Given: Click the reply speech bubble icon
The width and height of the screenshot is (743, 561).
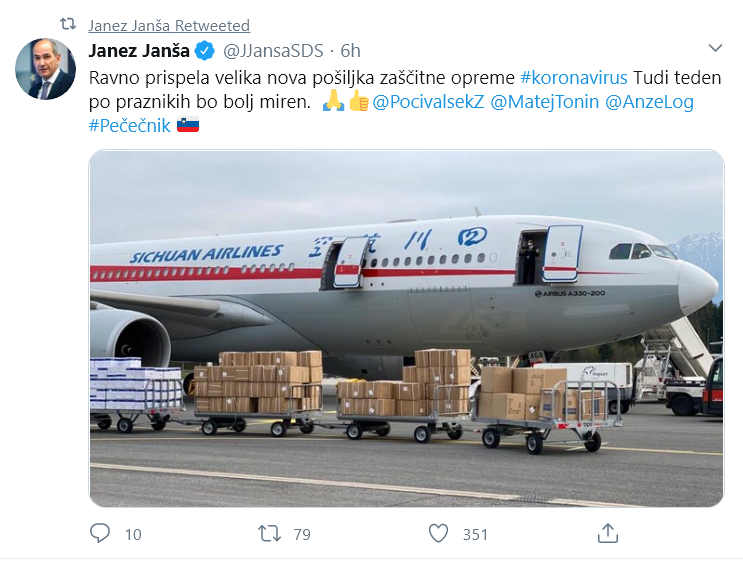Looking at the screenshot, I should point(101,534).
